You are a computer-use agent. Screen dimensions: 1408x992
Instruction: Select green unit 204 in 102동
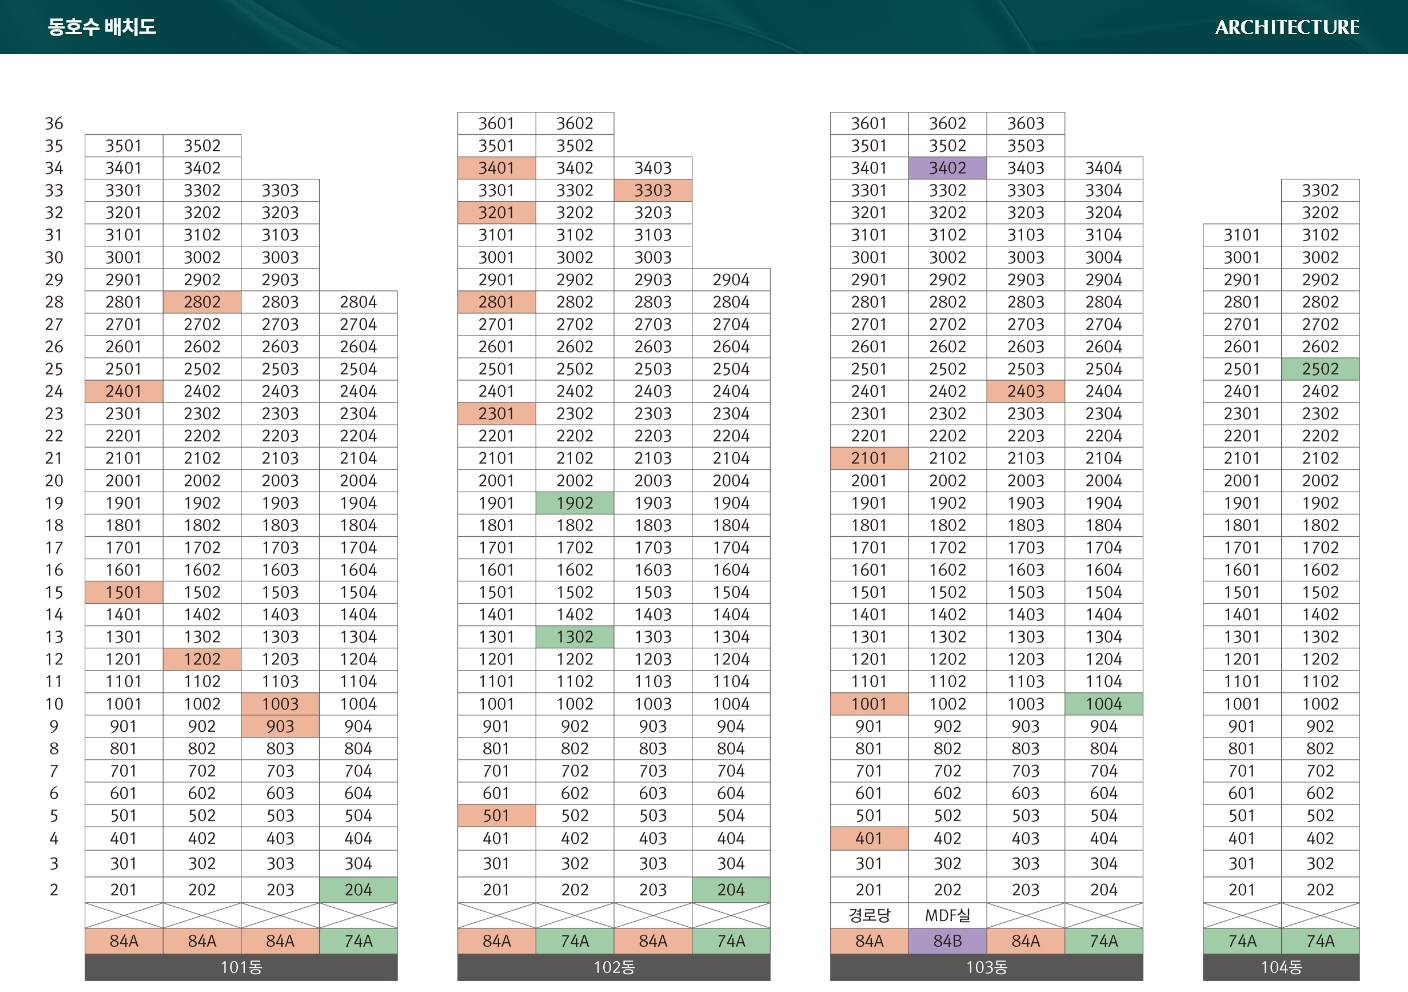click(x=731, y=890)
